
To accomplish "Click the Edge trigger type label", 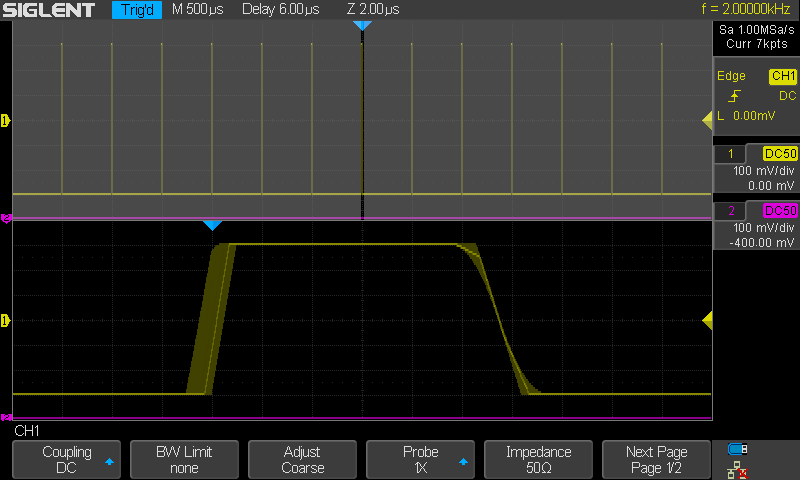I will [731, 76].
